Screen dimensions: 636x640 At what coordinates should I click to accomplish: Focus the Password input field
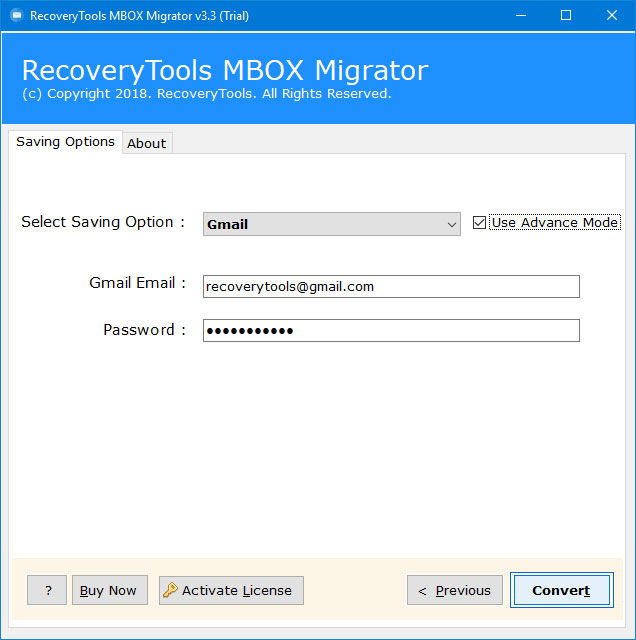pyautogui.click(x=391, y=331)
